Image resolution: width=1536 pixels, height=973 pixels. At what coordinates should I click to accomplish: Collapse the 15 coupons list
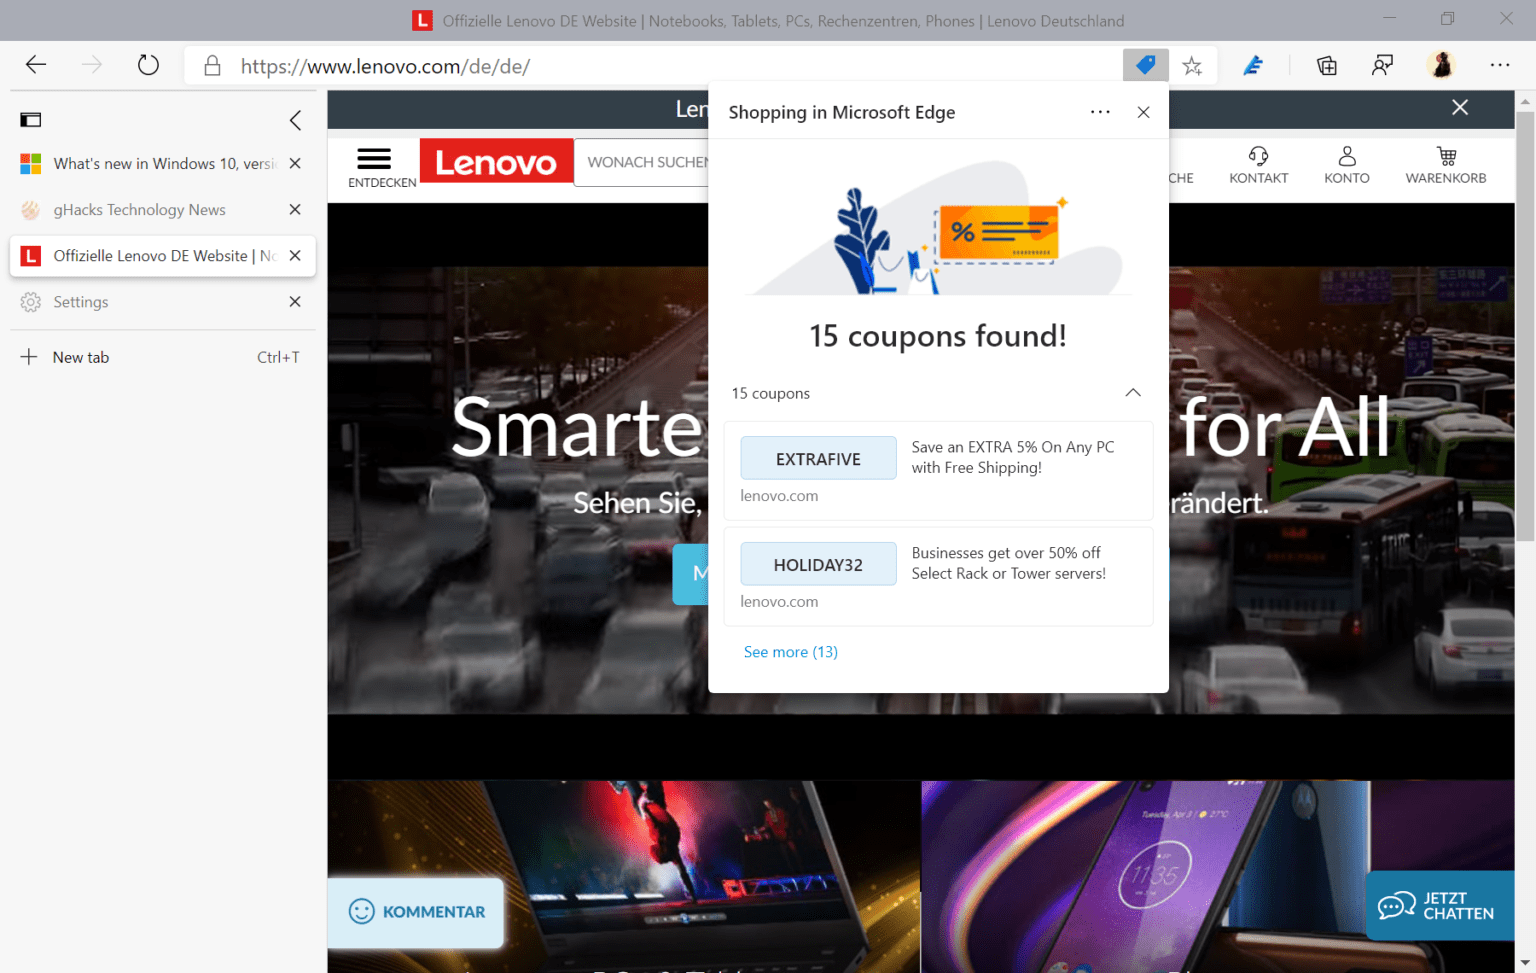tap(1132, 392)
